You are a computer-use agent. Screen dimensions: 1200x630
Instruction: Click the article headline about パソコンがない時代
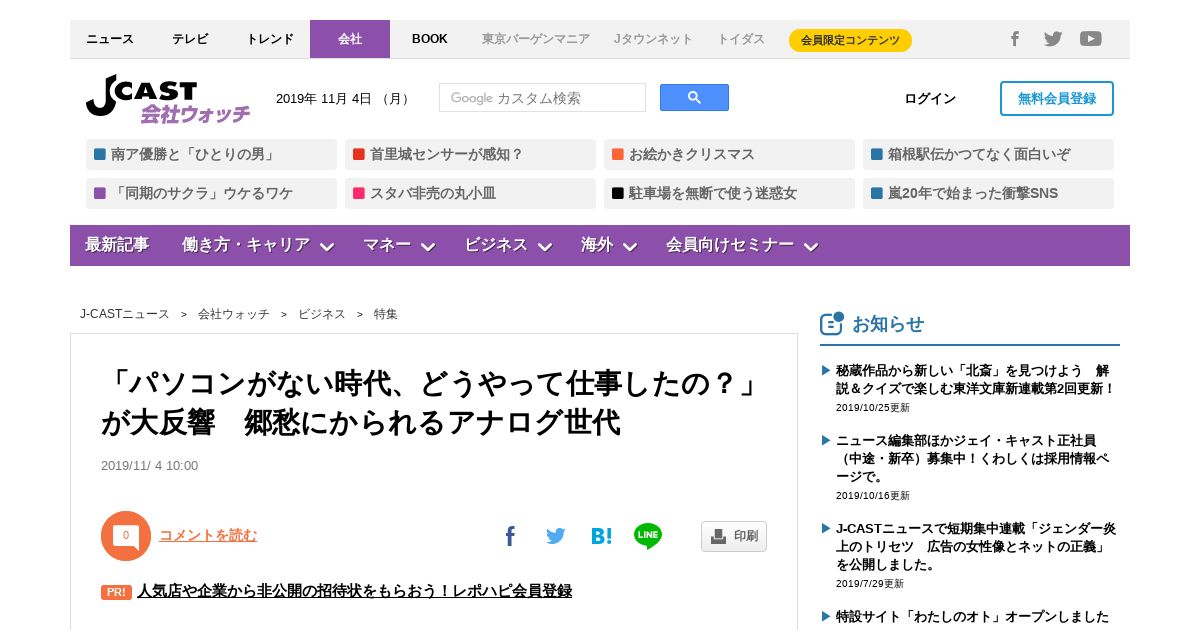click(x=432, y=402)
